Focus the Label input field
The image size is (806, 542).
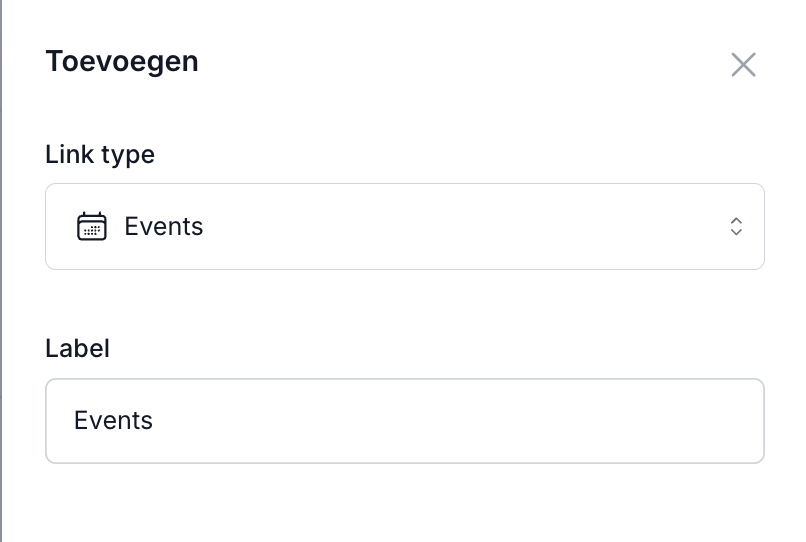pos(404,420)
